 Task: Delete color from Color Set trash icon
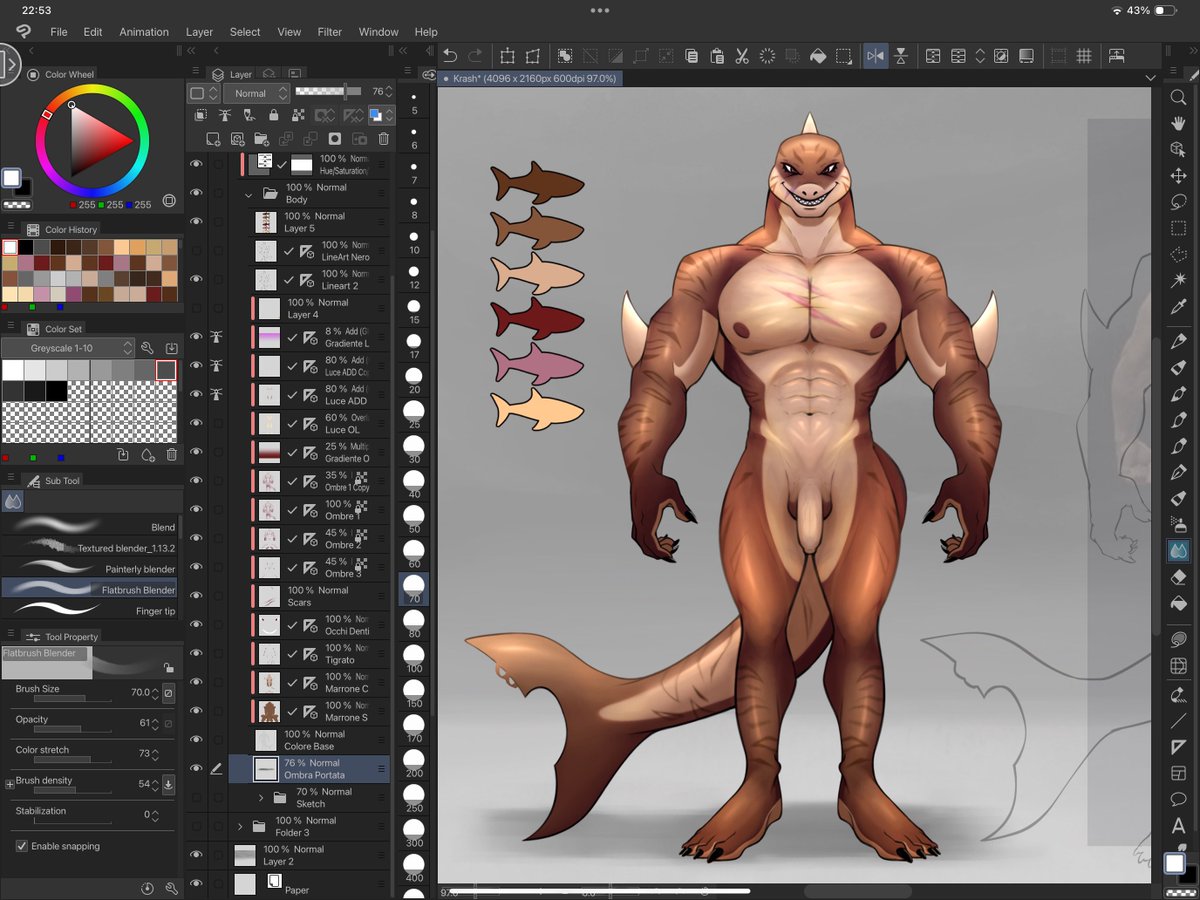172,455
